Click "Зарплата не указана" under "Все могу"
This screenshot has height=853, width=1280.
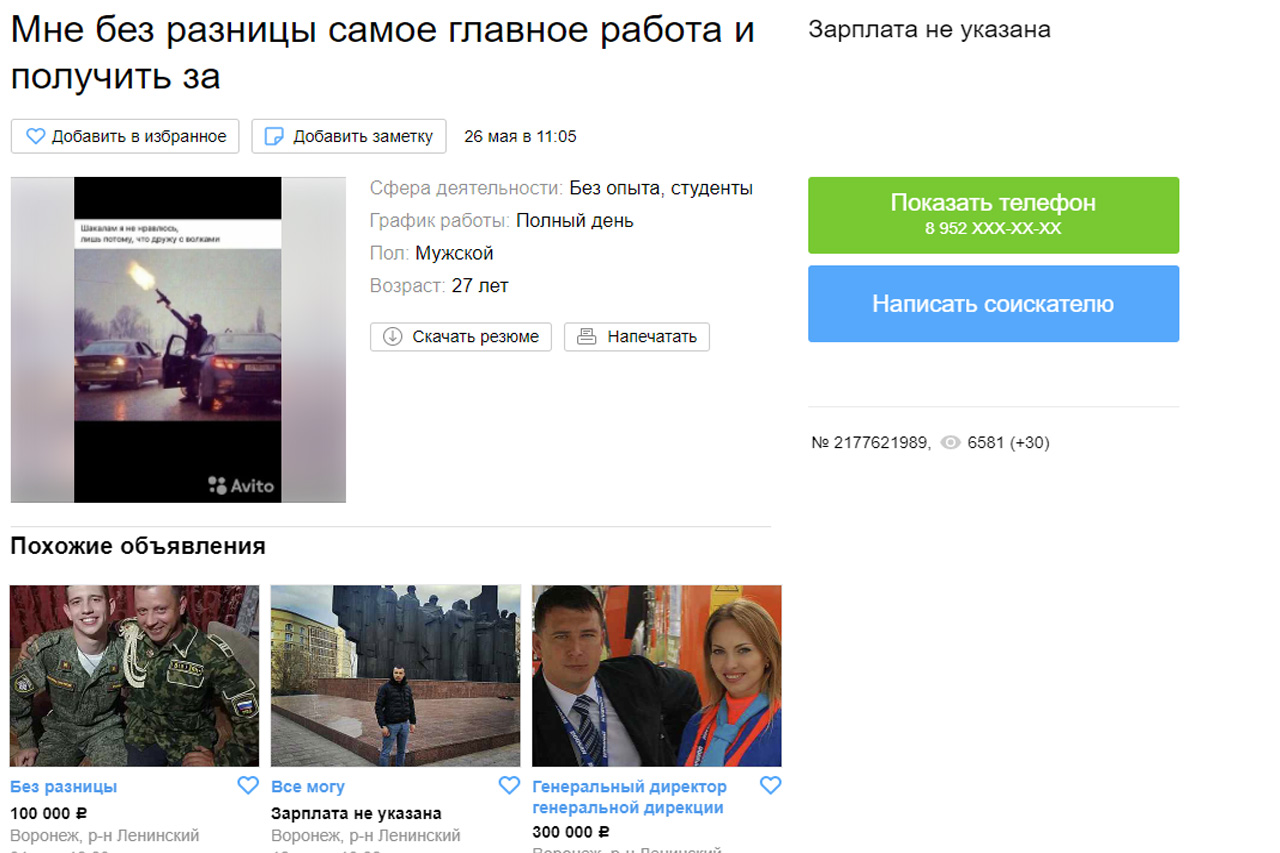pyautogui.click(x=356, y=813)
